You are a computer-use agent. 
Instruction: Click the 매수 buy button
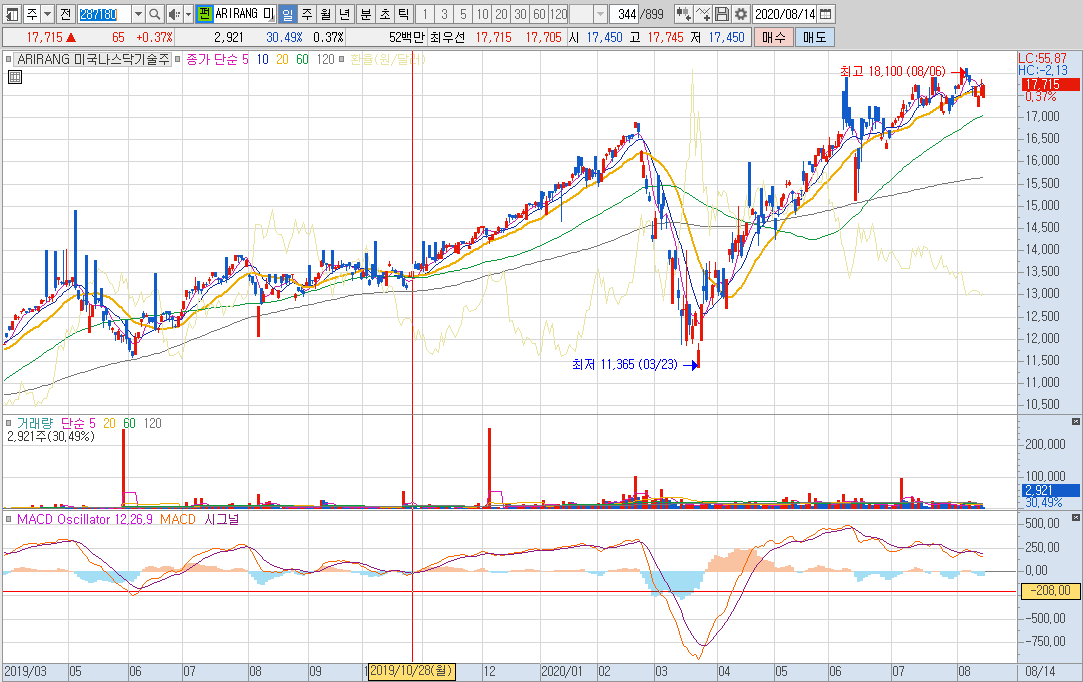[x=774, y=37]
